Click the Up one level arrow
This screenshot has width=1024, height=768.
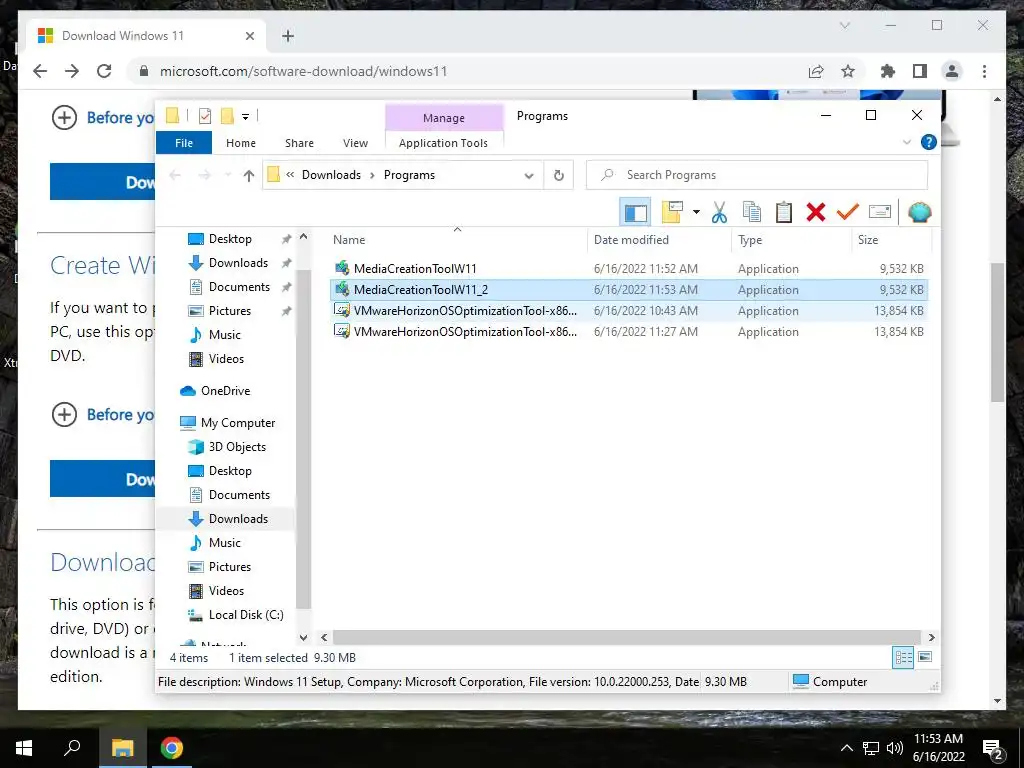[248, 175]
